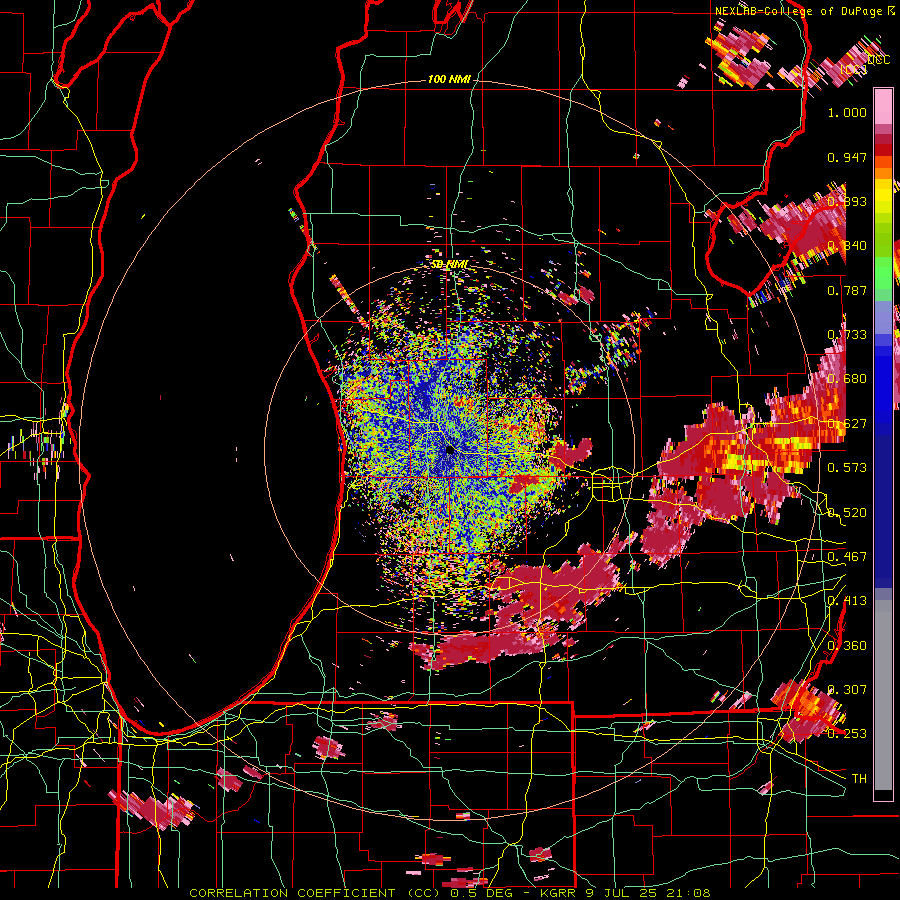Click the 100 NMI range ring label
Image resolution: width=900 pixels, height=900 pixels.
click(x=448, y=79)
